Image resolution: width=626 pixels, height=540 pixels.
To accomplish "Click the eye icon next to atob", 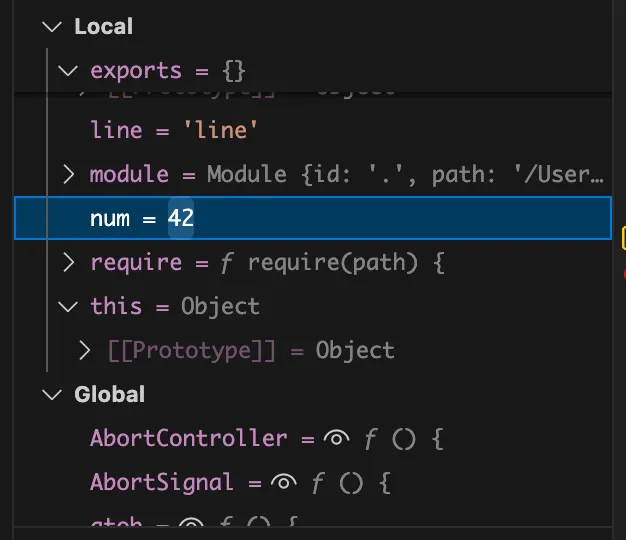I will tap(191, 523).
